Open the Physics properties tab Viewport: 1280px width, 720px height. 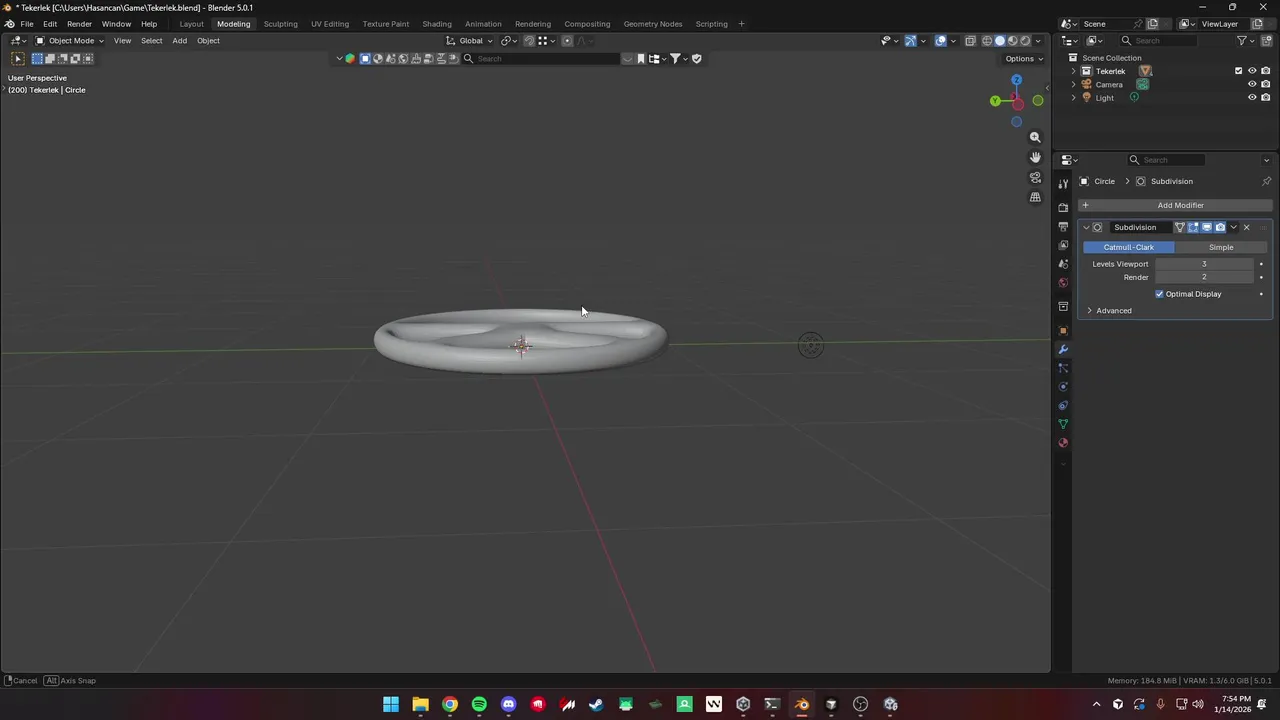point(1063,386)
